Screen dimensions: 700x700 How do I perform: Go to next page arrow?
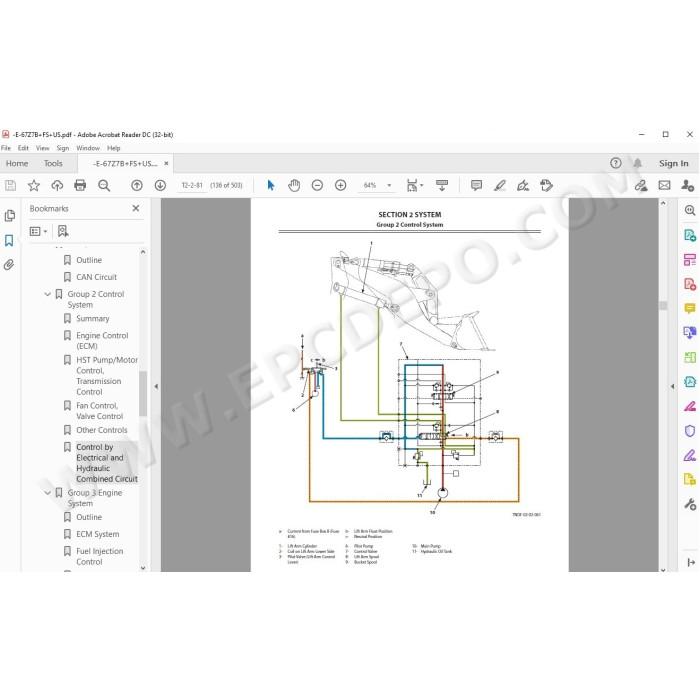[x=160, y=185]
